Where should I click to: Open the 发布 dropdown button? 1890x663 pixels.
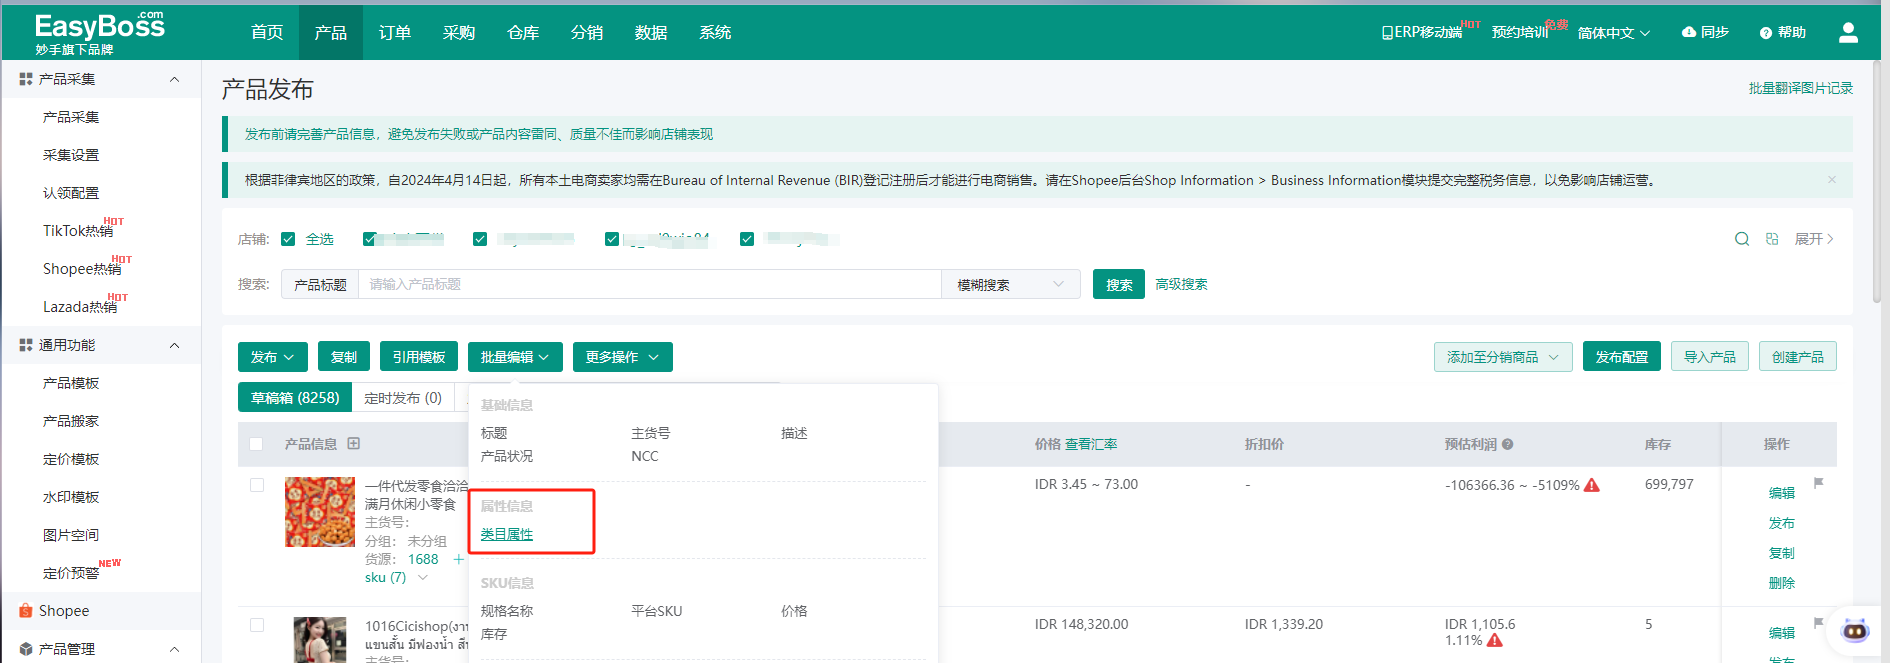(273, 357)
